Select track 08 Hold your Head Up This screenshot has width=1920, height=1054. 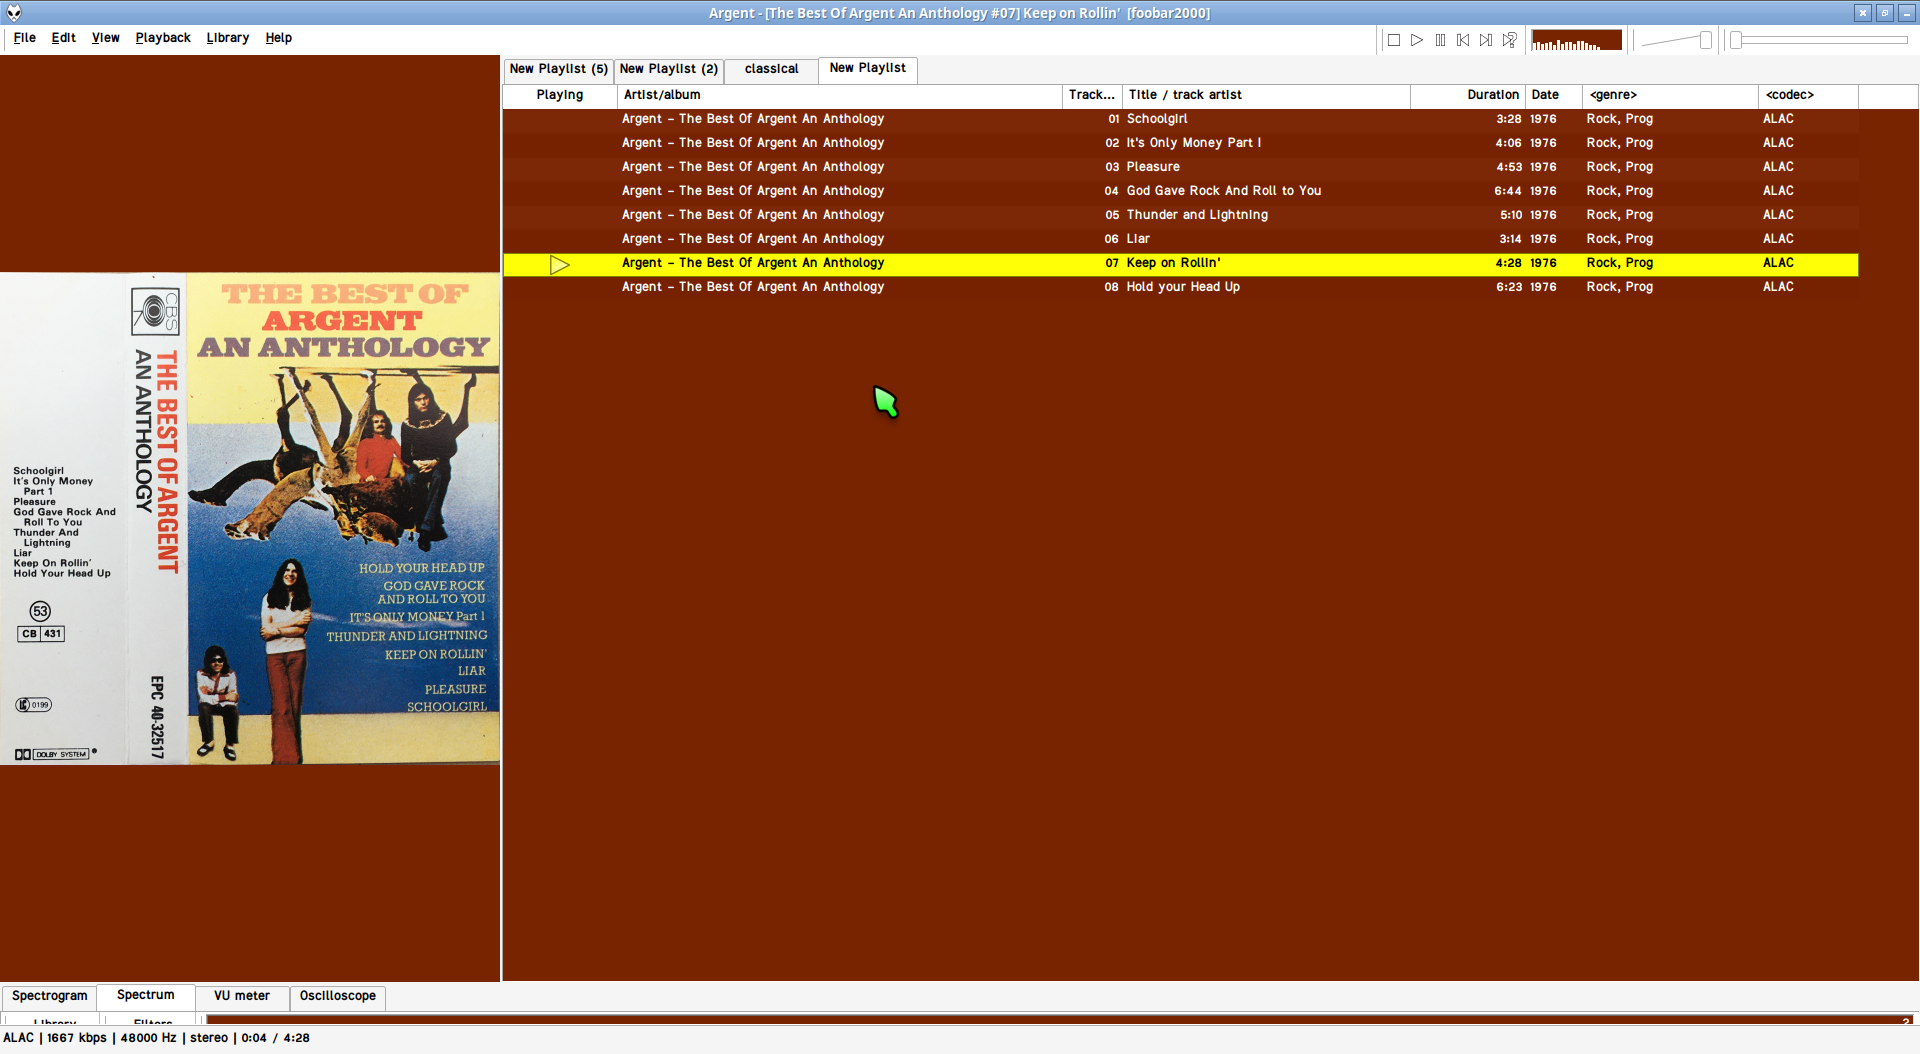coord(1180,287)
